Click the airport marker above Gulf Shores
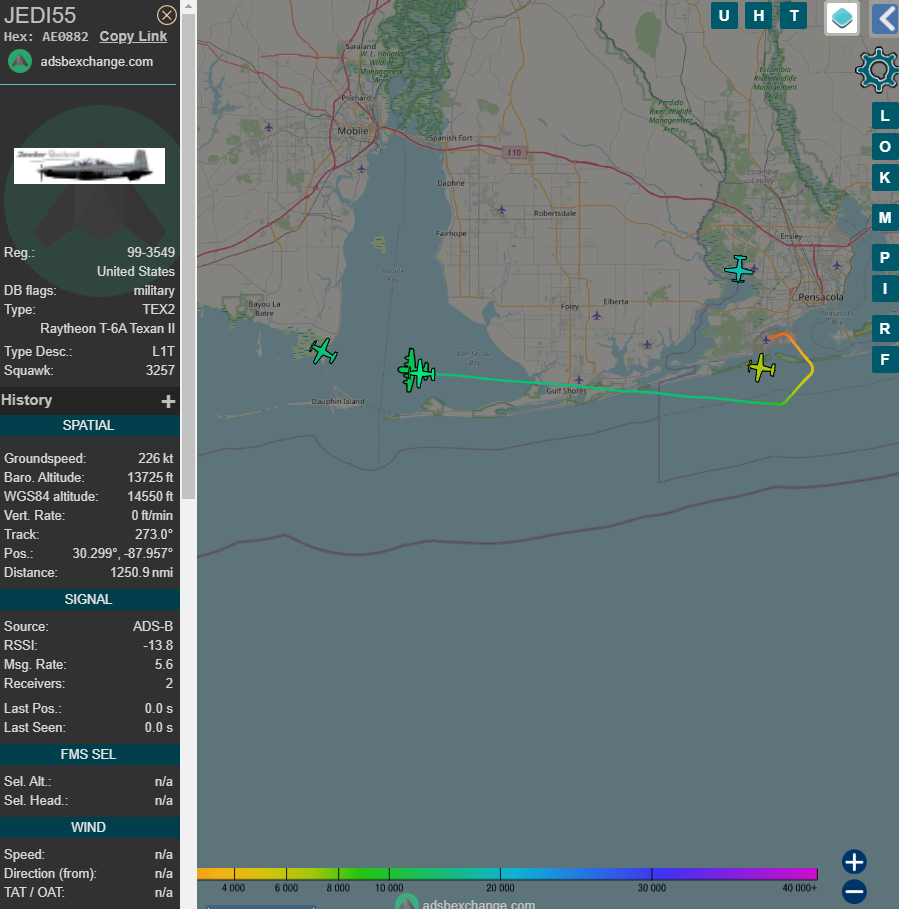Screen dimensions: 899x909 [578, 380]
